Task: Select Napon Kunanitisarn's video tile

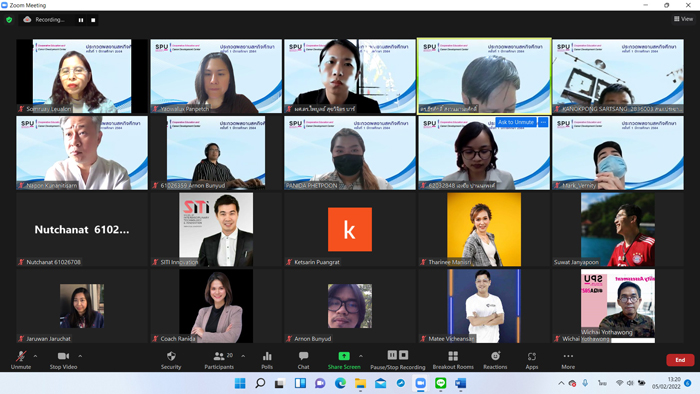Action: click(82, 153)
